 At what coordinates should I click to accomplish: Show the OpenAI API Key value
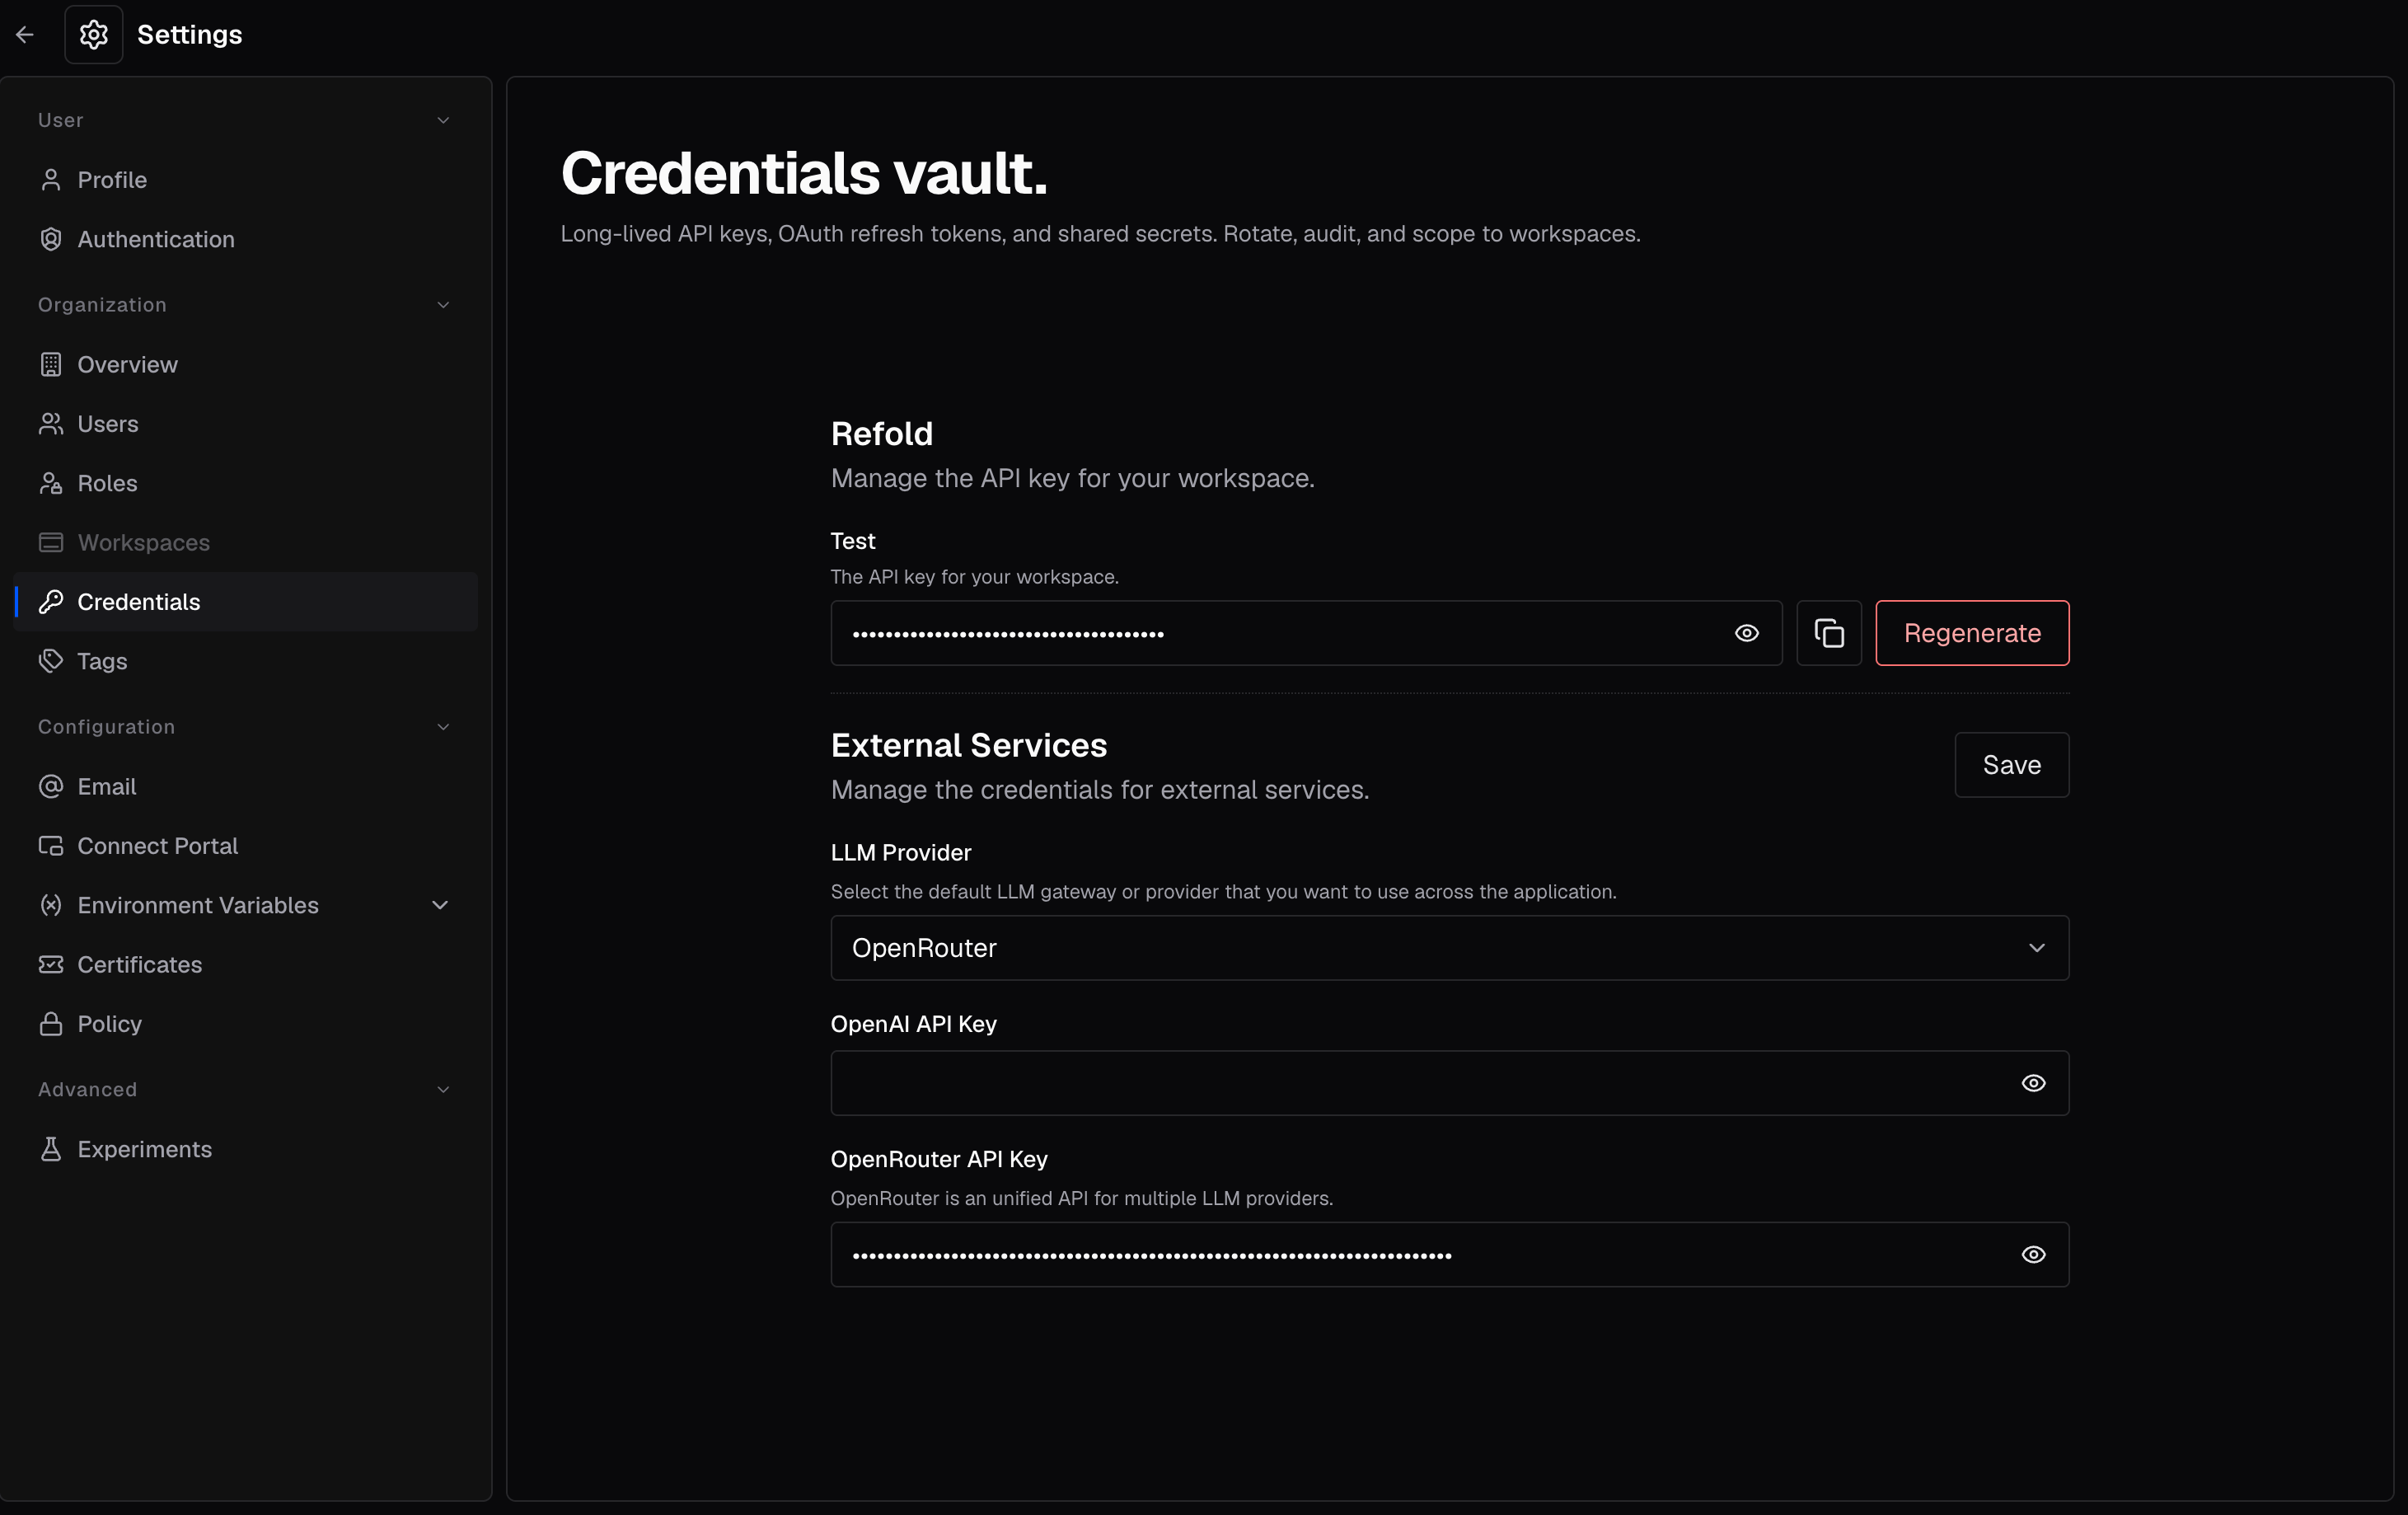pyautogui.click(x=2034, y=1083)
